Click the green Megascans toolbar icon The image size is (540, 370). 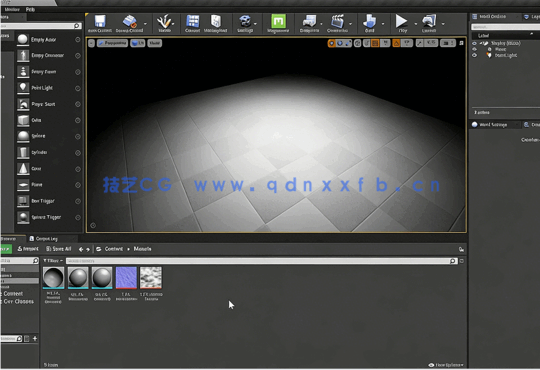pos(278,21)
